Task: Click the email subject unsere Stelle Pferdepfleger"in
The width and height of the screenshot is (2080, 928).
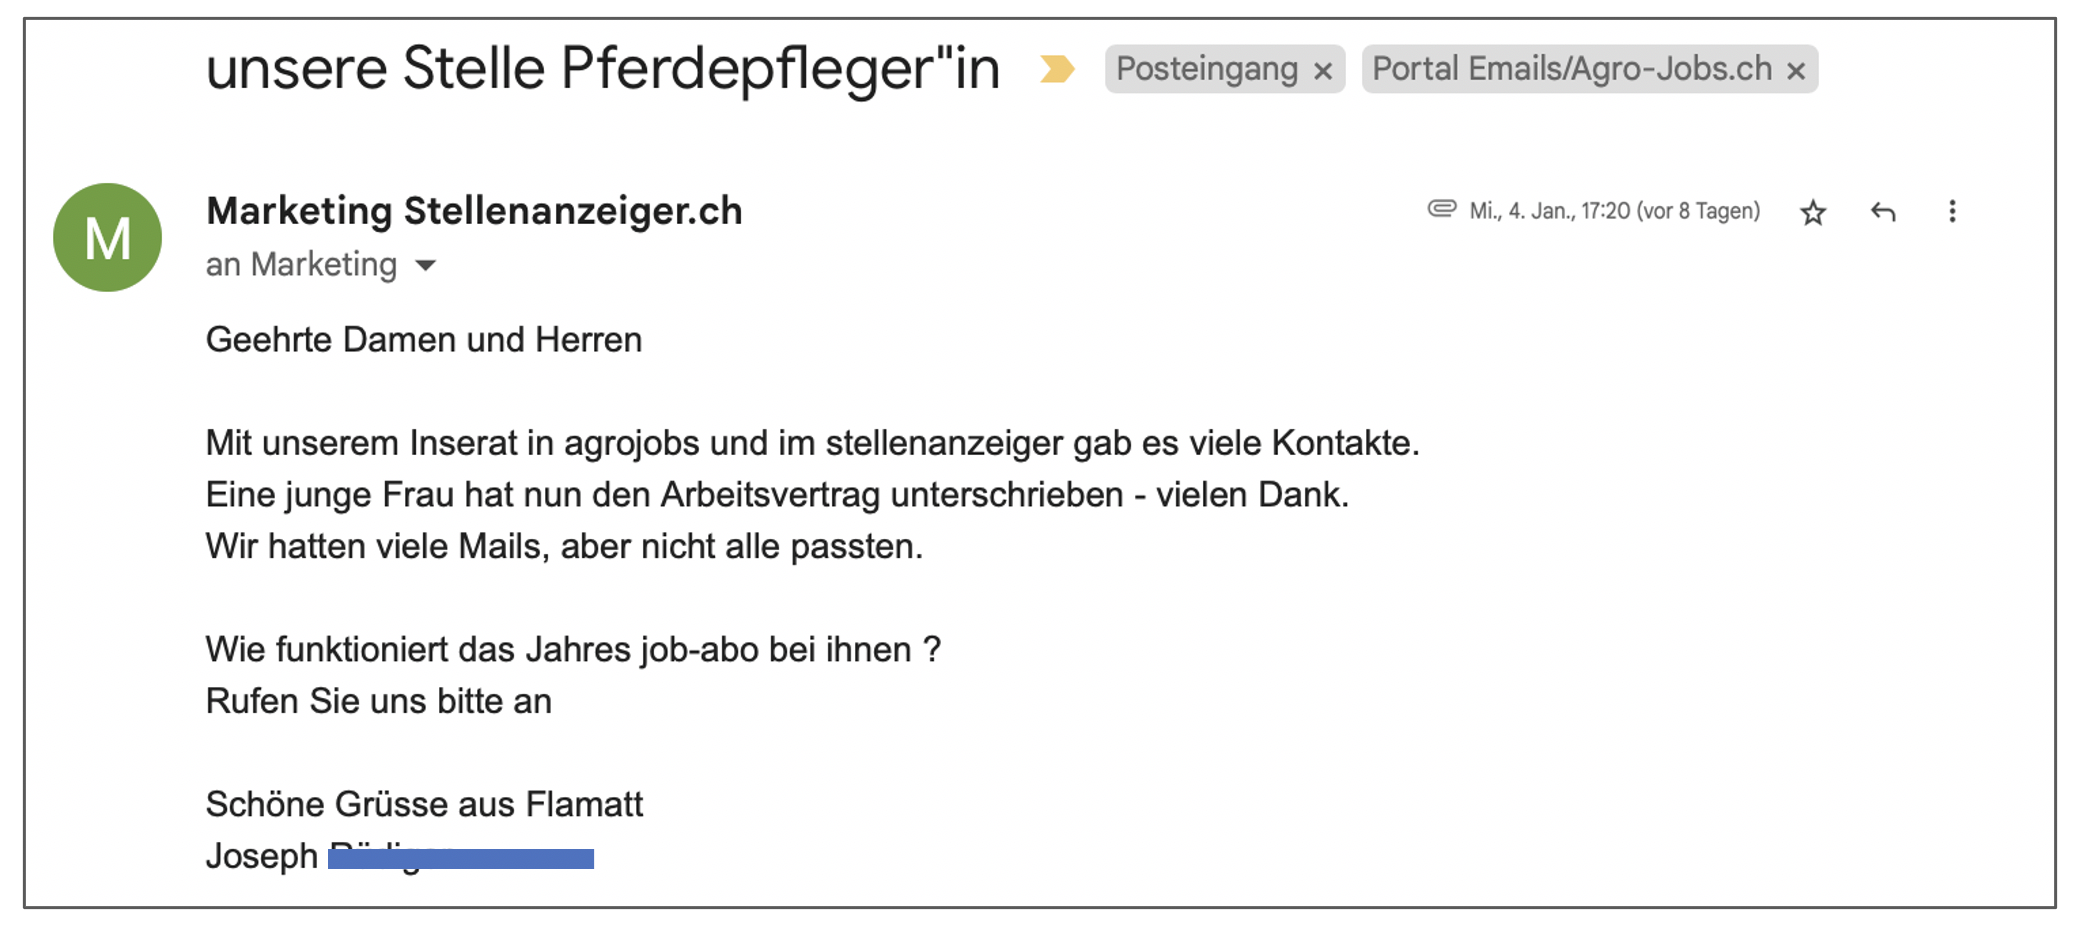Action: (x=603, y=69)
